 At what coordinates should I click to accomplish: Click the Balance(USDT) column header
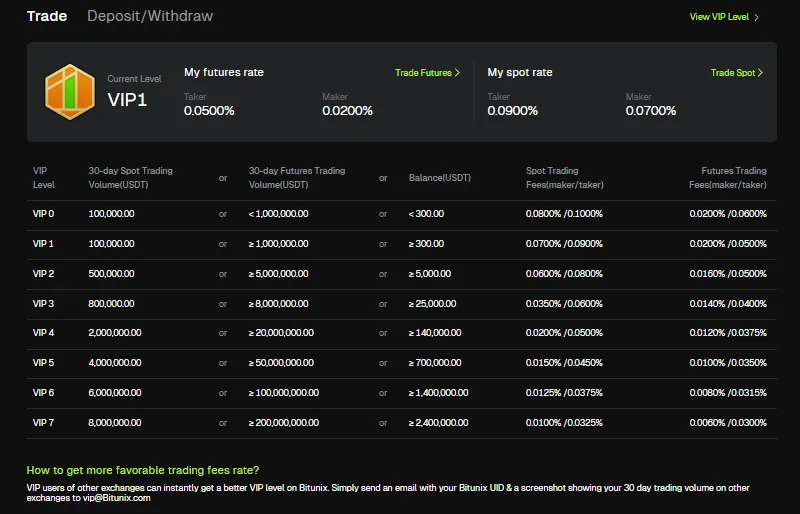[x=440, y=178]
